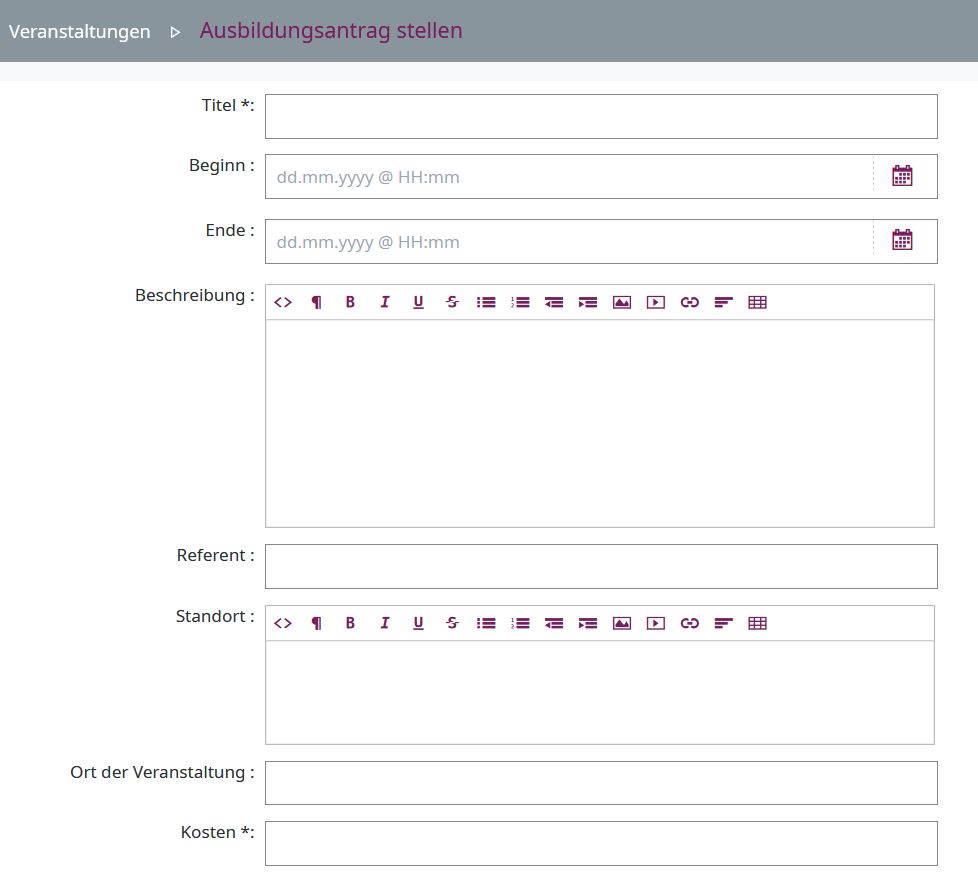978x877 pixels.
Task: Click underline icon in Beschreibung toolbar
Action: [418, 302]
